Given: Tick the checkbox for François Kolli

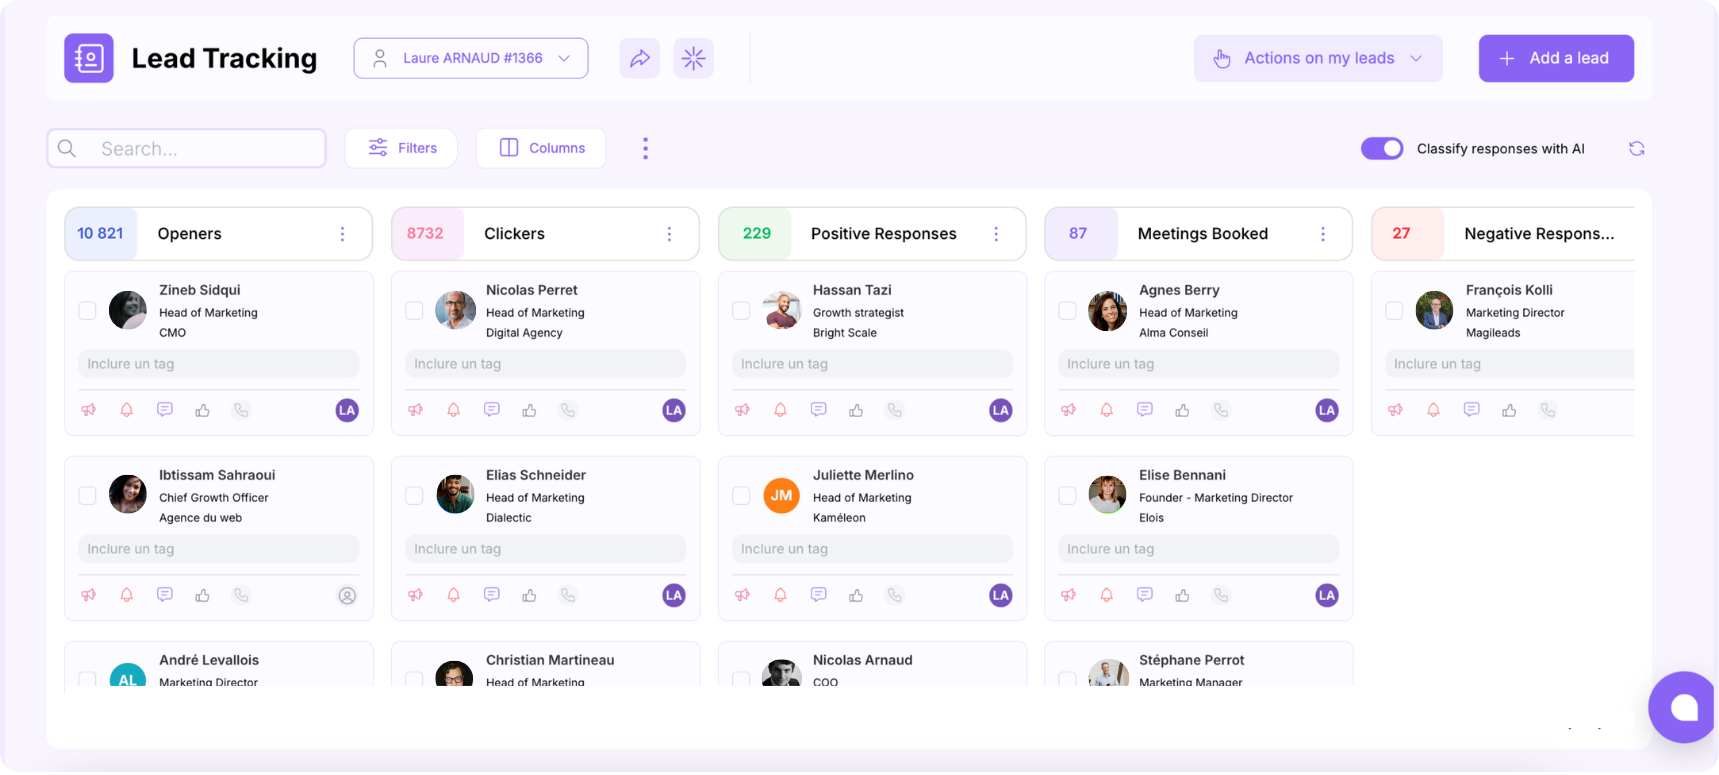Looking at the screenshot, I should click(x=1394, y=311).
